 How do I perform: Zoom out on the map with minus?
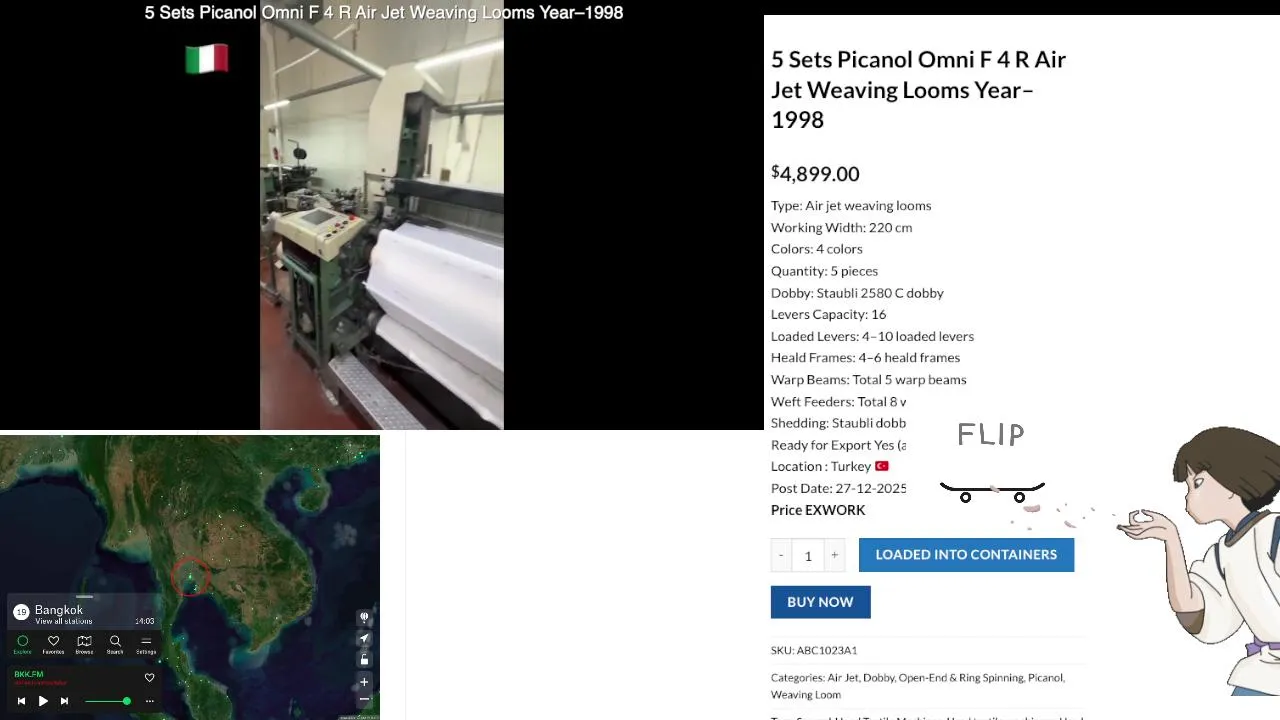point(364,700)
